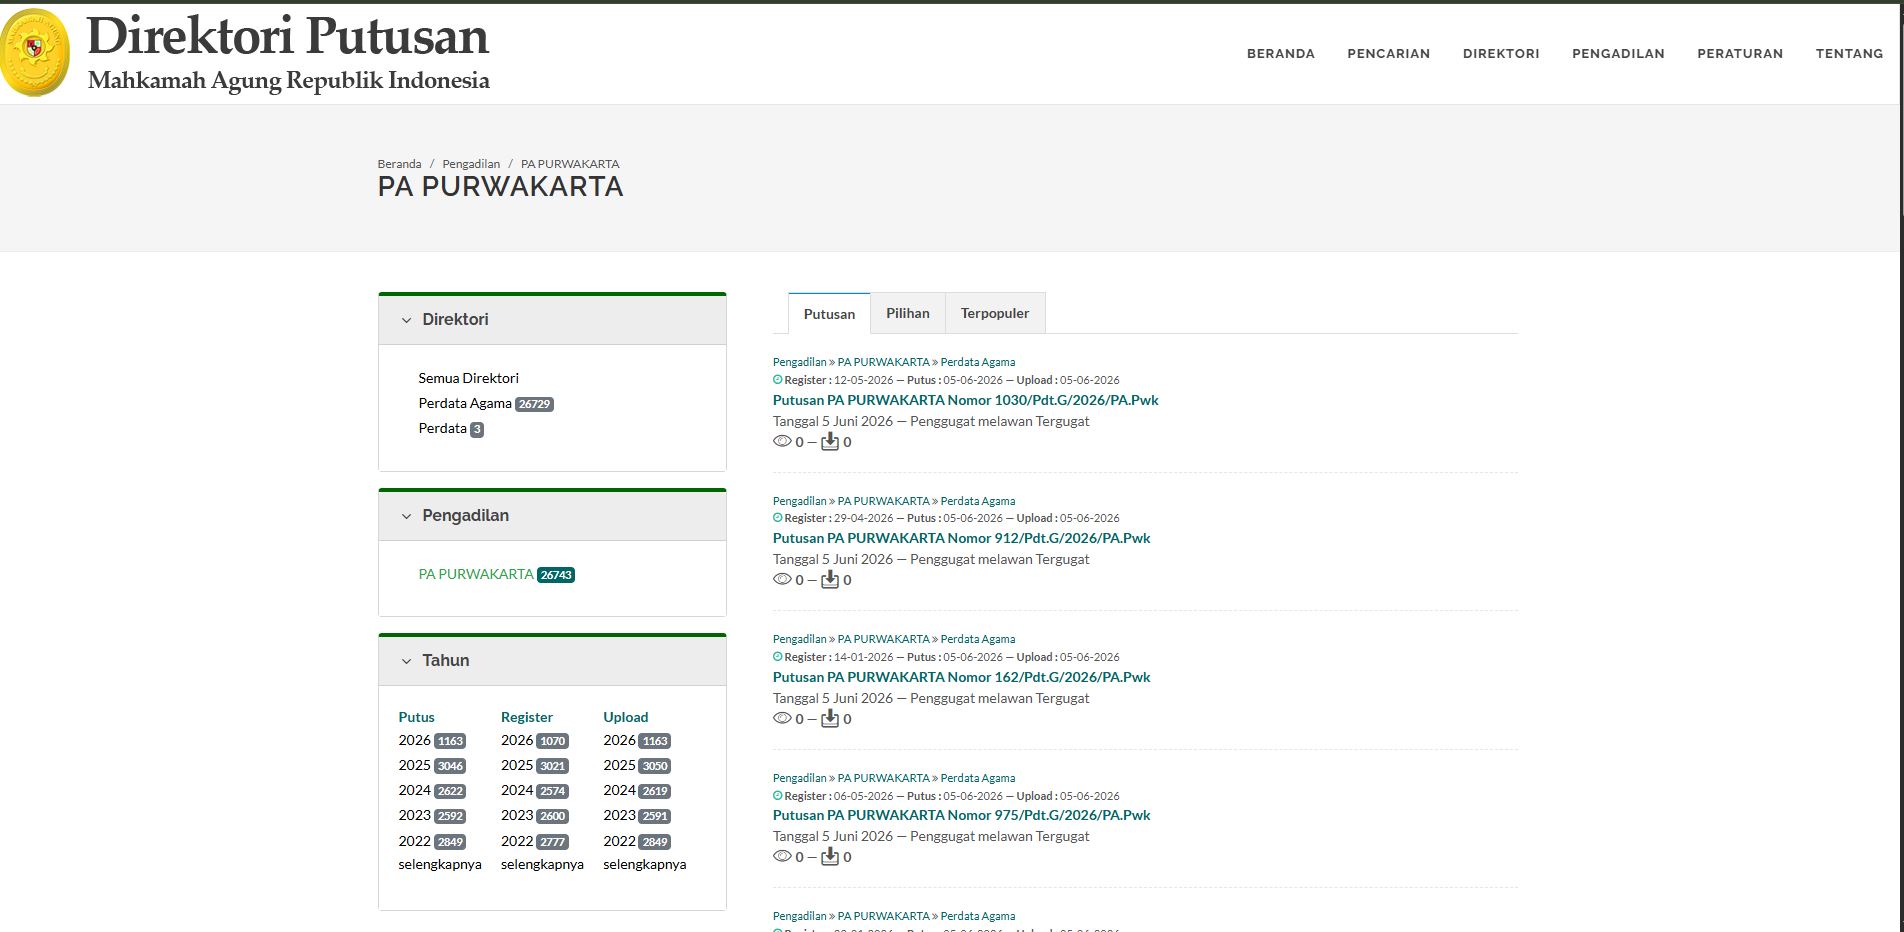Click the Mahkamah Agung logo emblem

coord(35,52)
